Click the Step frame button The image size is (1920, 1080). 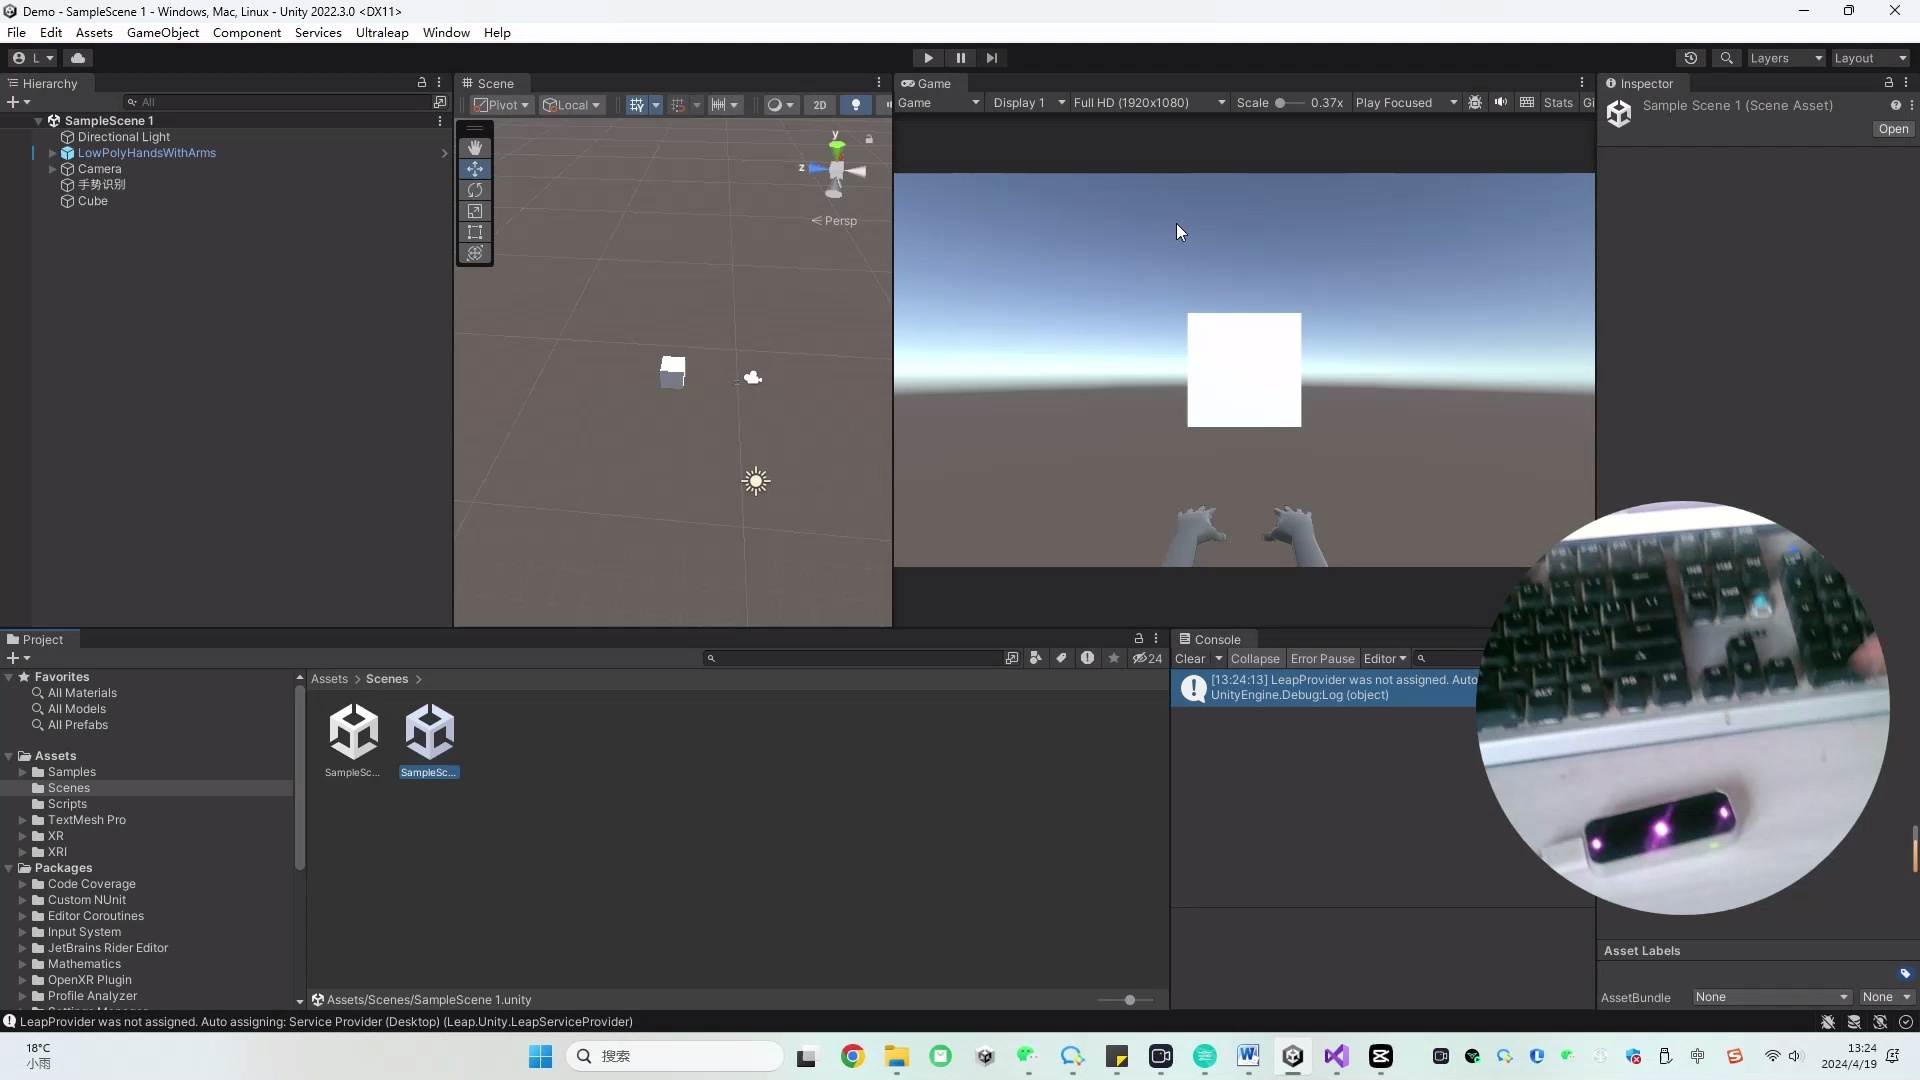coord(991,58)
